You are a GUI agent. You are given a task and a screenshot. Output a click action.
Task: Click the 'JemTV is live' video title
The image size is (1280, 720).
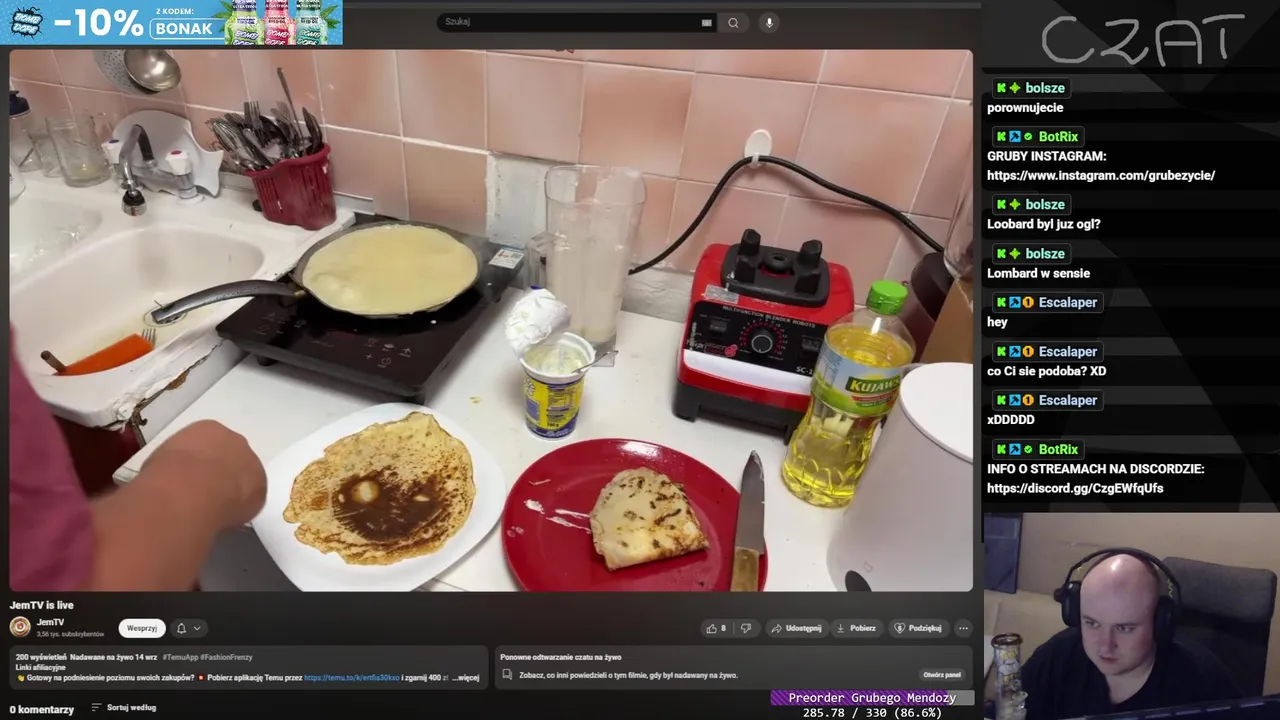(42, 605)
